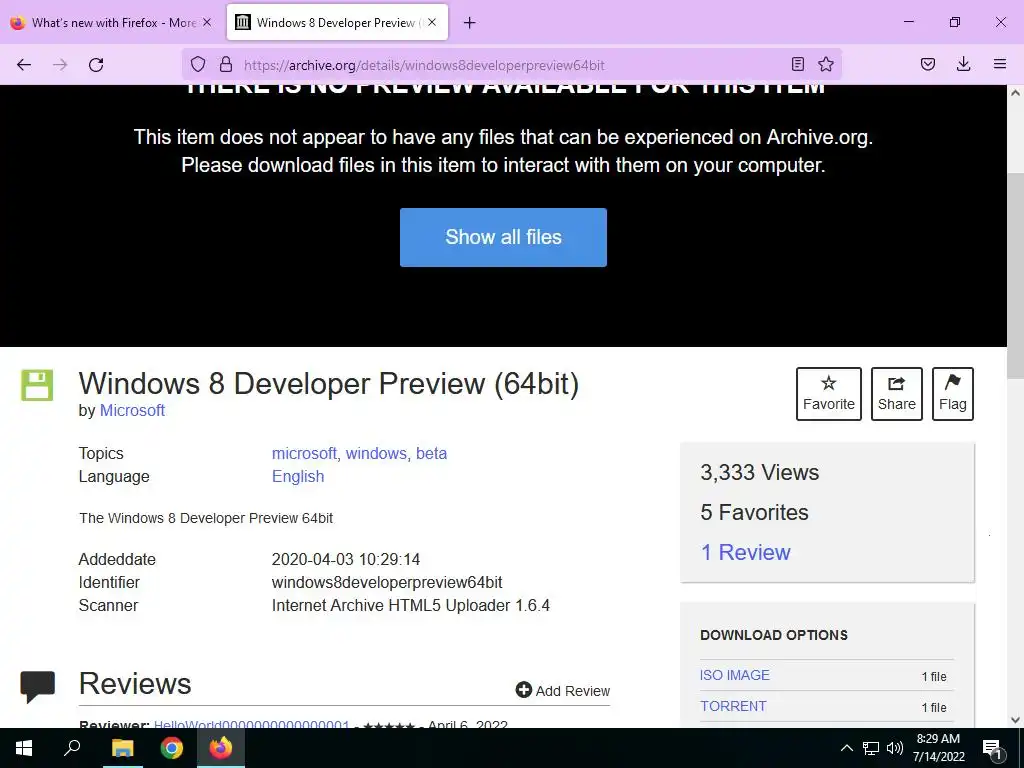Click the Windows 8 Developer Preview (64bit) title
This screenshot has height=768, width=1024.
(328, 383)
